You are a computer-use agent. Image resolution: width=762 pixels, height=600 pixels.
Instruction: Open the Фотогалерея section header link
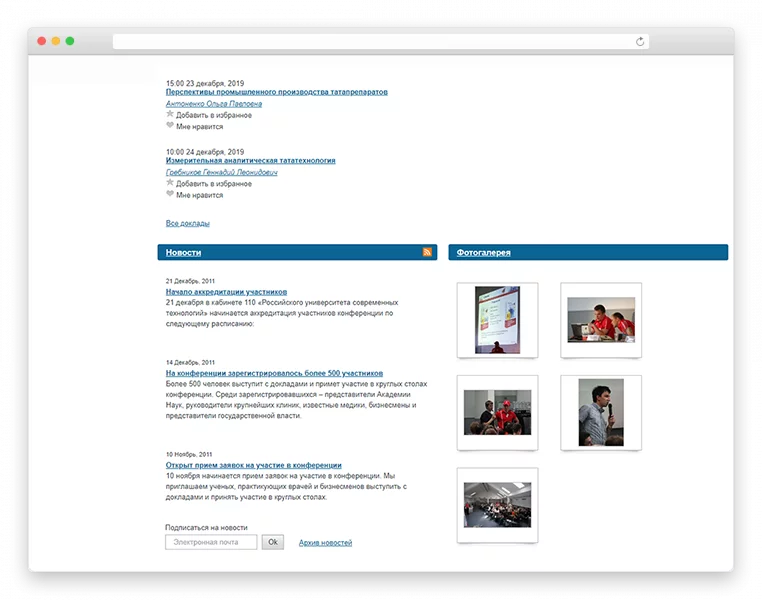[483, 253]
